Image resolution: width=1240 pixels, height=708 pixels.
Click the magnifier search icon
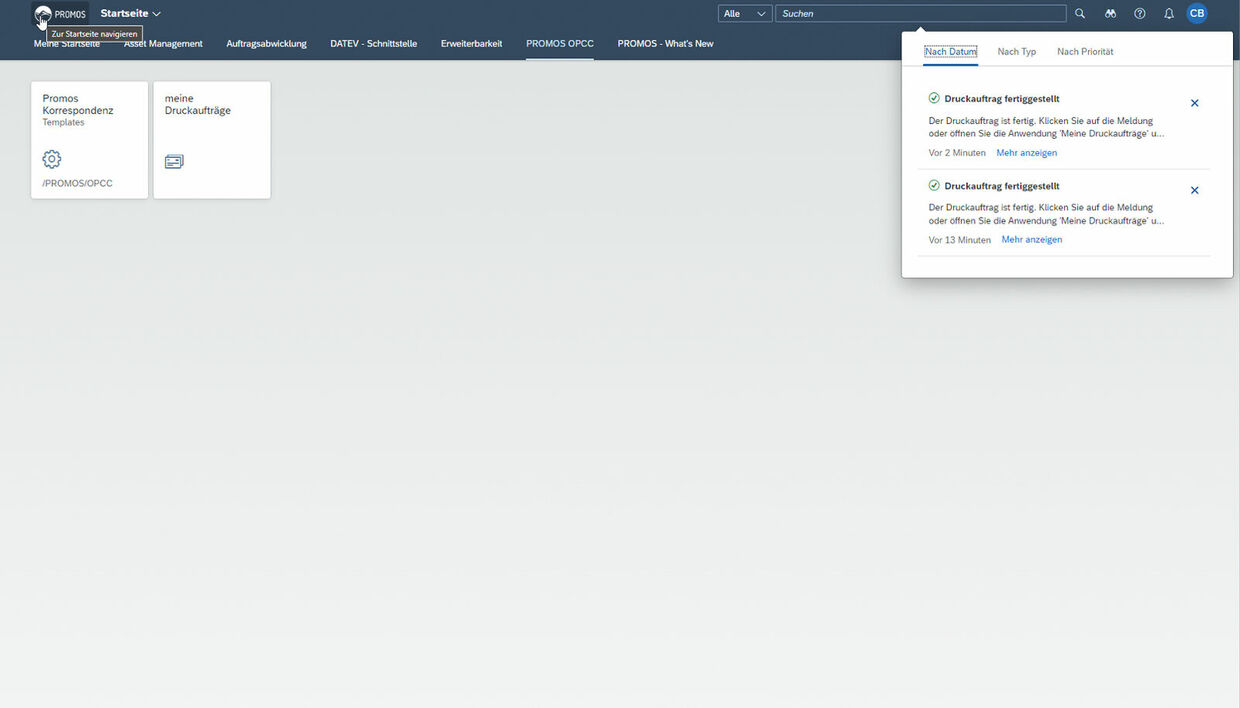tap(1079, 14)
